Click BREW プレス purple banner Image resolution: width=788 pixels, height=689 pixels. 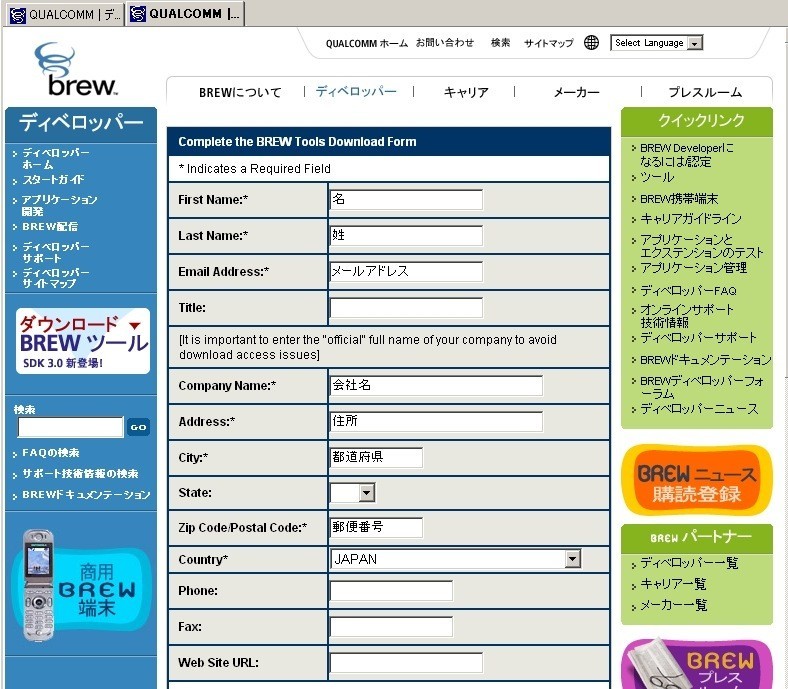point(697,663)
